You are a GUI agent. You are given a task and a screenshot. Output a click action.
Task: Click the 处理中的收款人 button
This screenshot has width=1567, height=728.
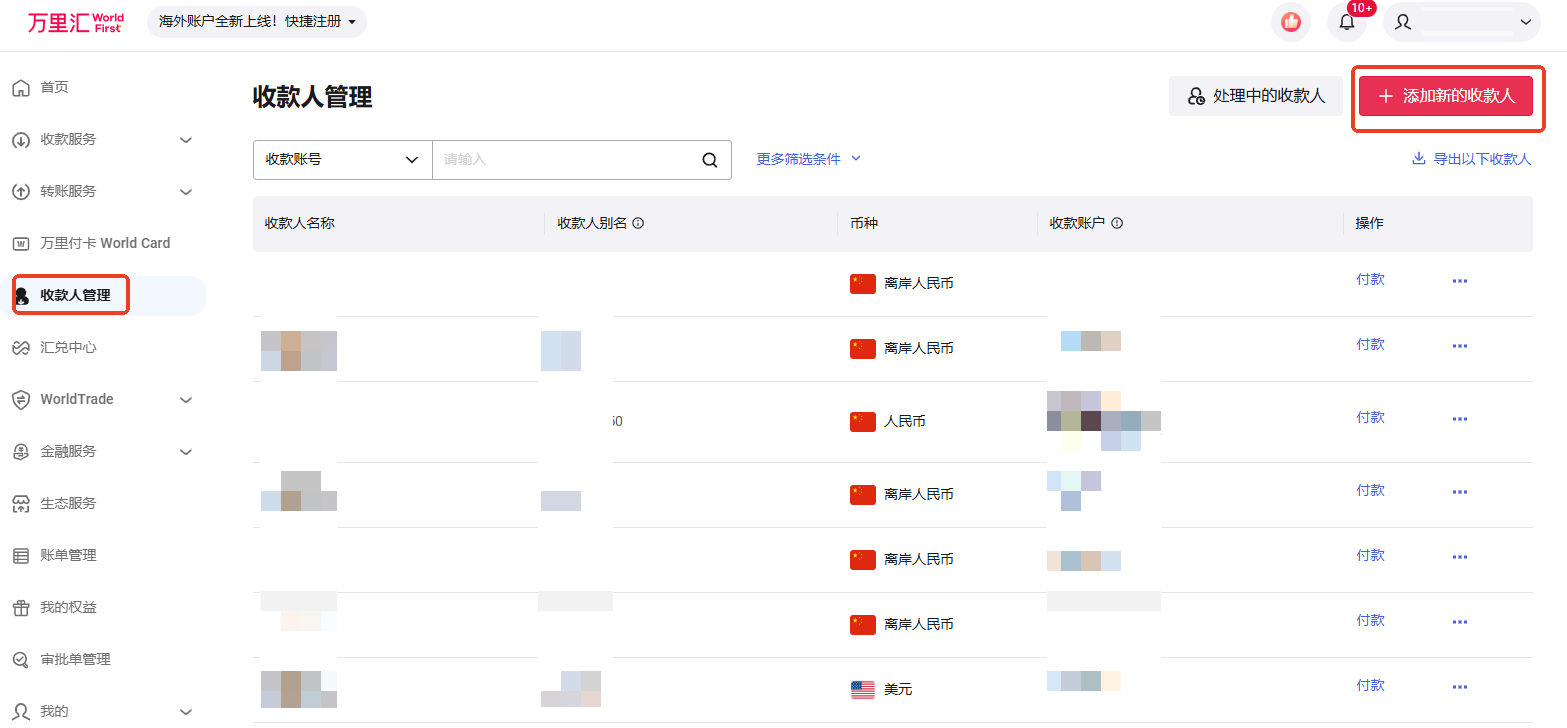coord(1255,96)
